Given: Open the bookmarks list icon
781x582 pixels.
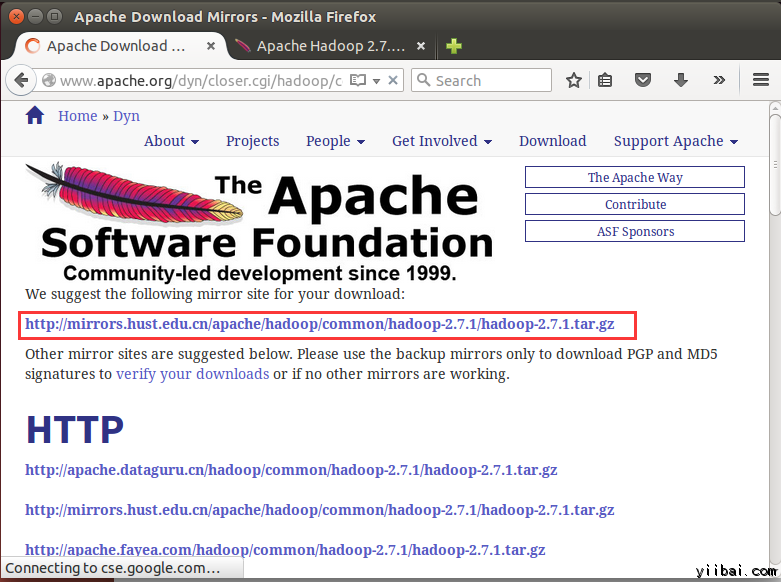Looking at the screenshot, I should click(606, 80).
